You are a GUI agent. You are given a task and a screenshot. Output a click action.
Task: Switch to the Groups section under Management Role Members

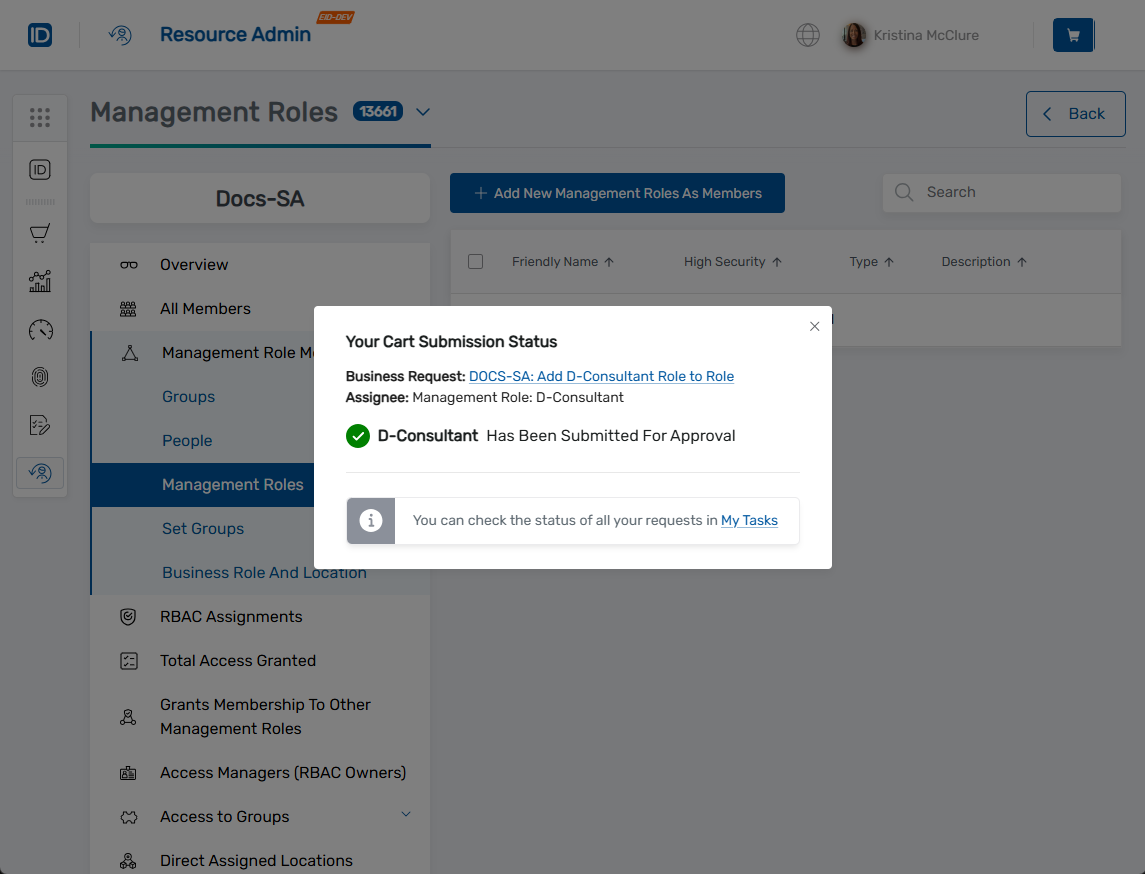pyautogui.click(x=188, y=396)
